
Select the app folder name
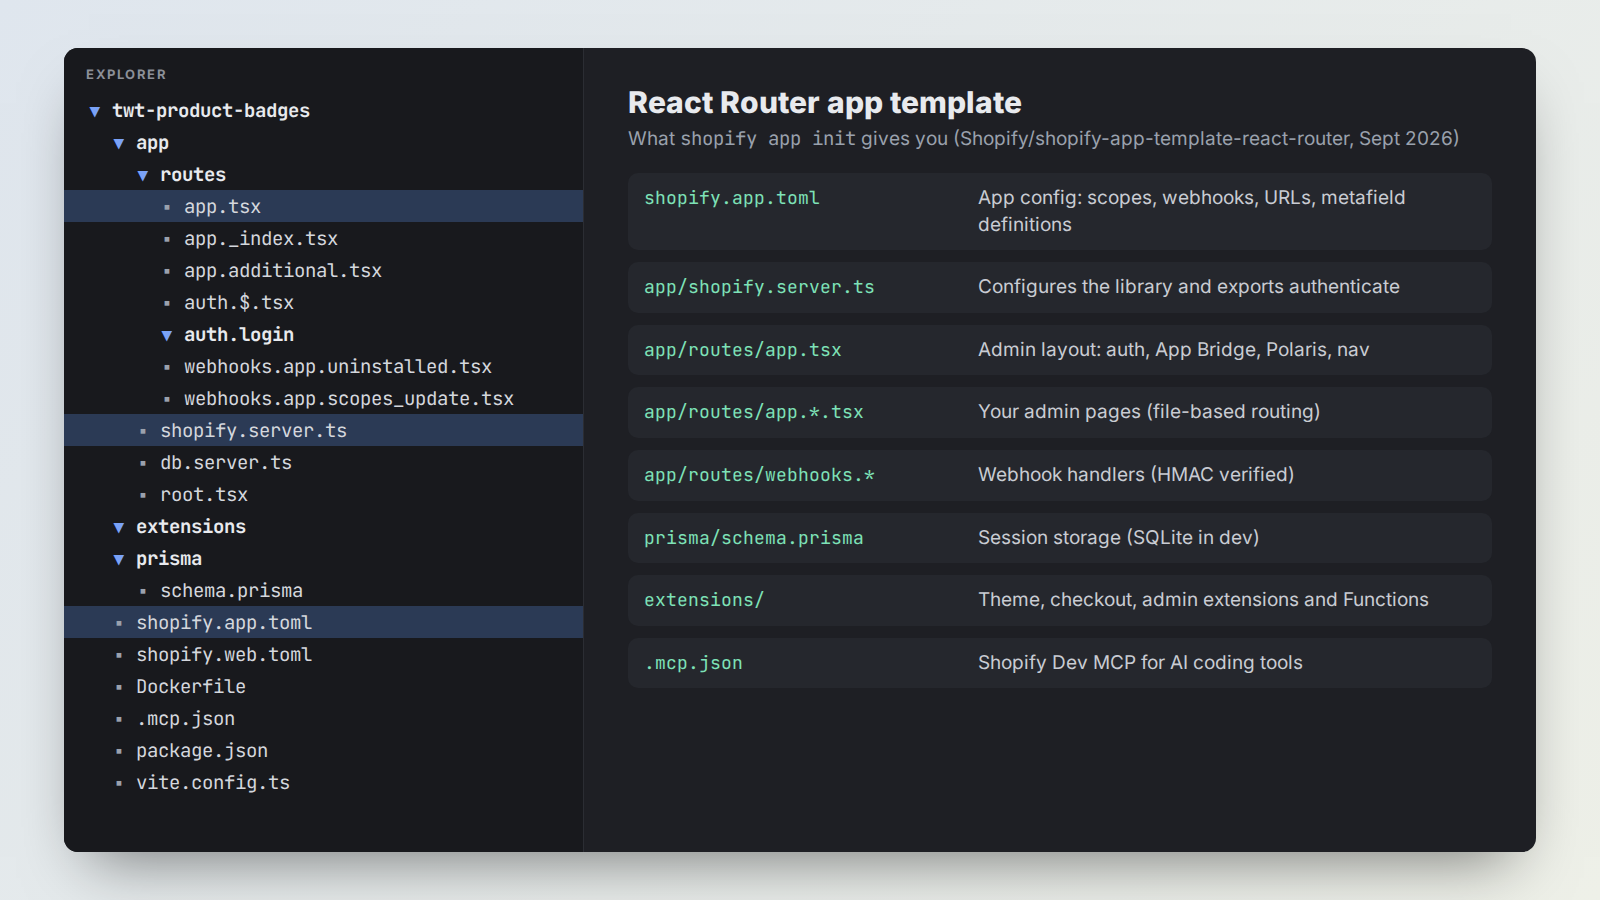point(152,143)
